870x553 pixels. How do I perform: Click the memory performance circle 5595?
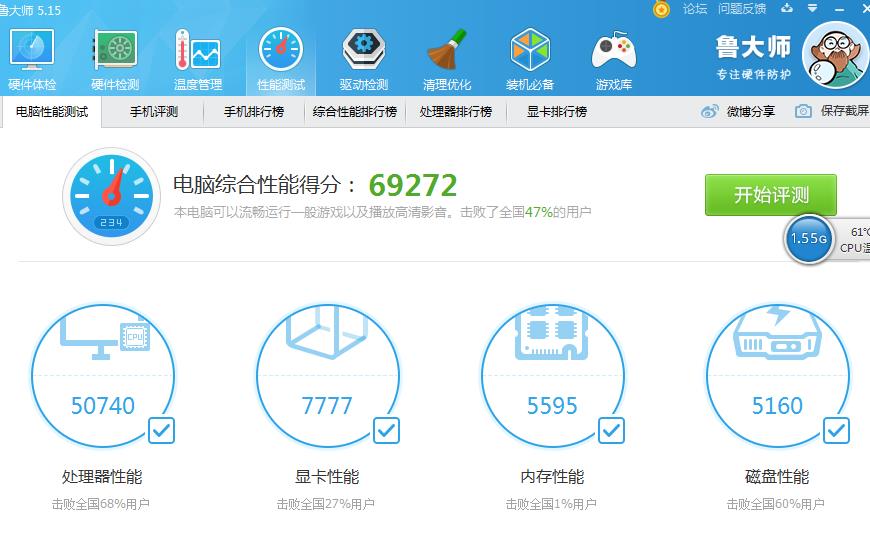(553, 376)
